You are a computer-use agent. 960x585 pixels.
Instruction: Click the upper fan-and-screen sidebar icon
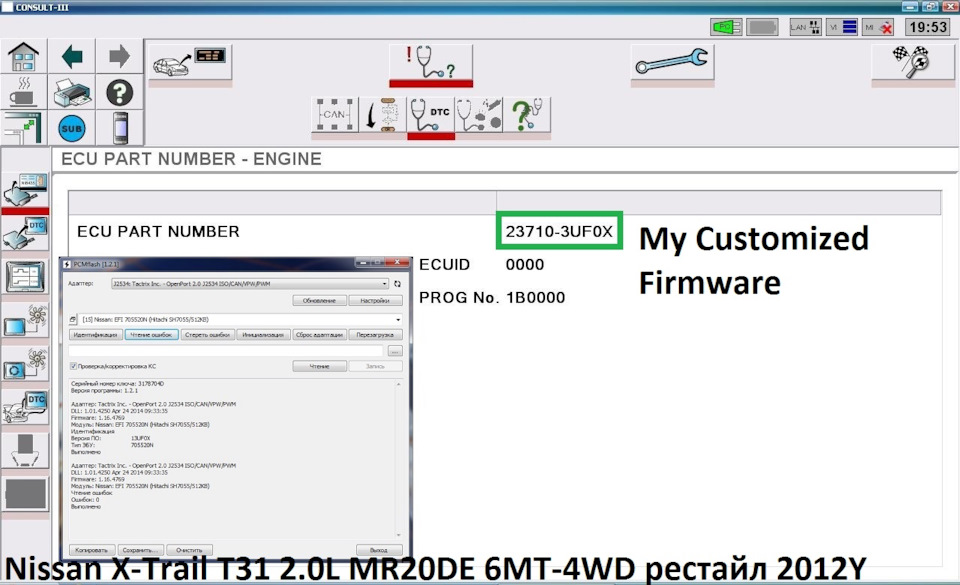coord(25,321)
